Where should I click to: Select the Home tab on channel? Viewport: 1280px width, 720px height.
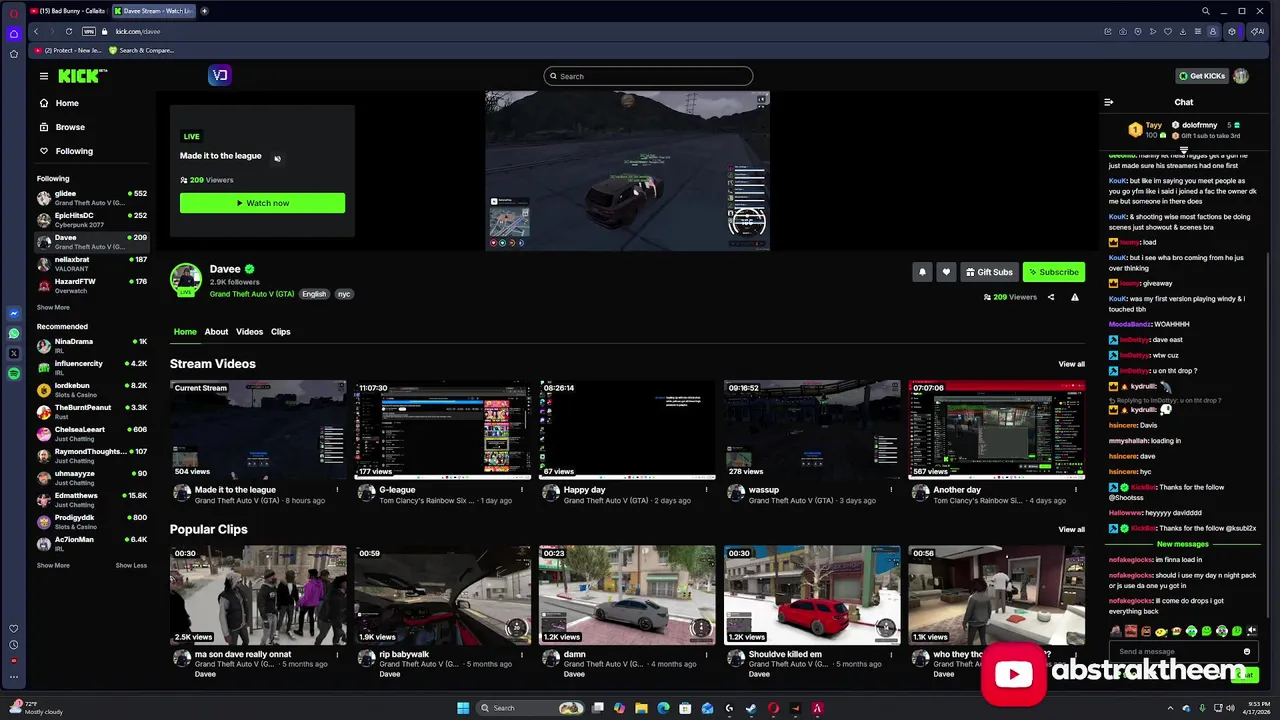pos(185,331)
